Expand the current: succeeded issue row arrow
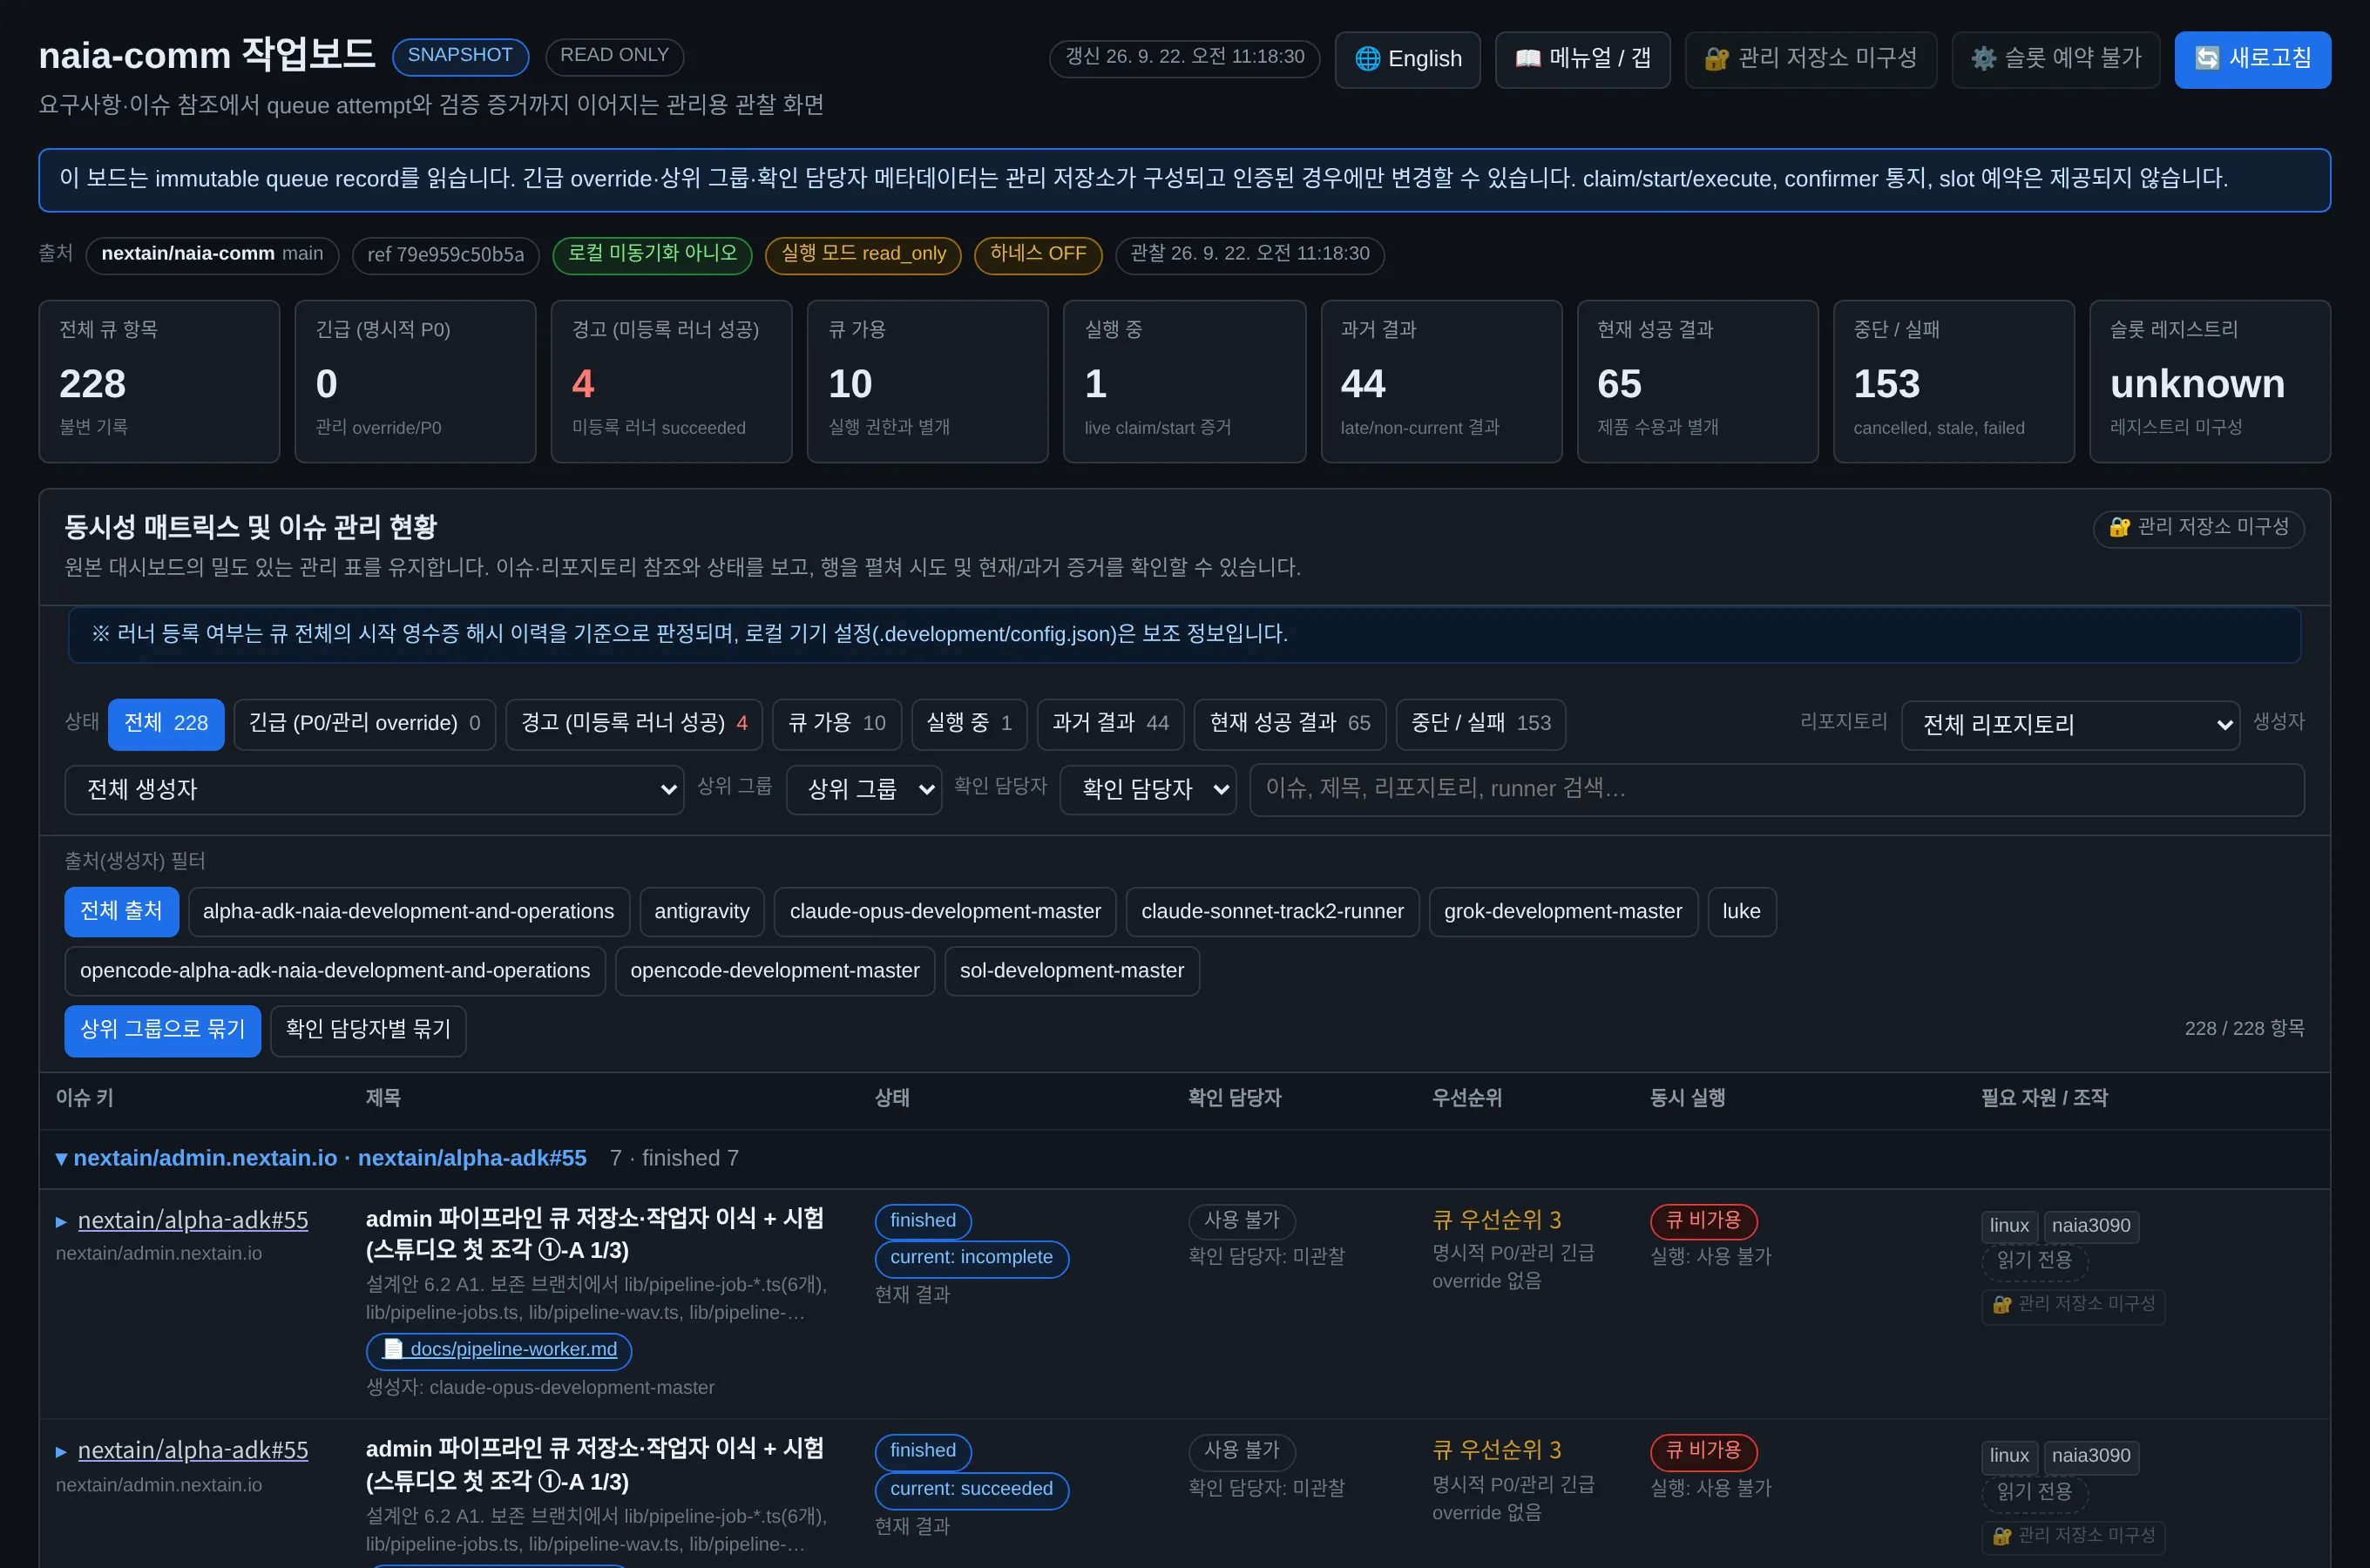This screenshot has height=1568, width=2370. (x=61, y=1452)
